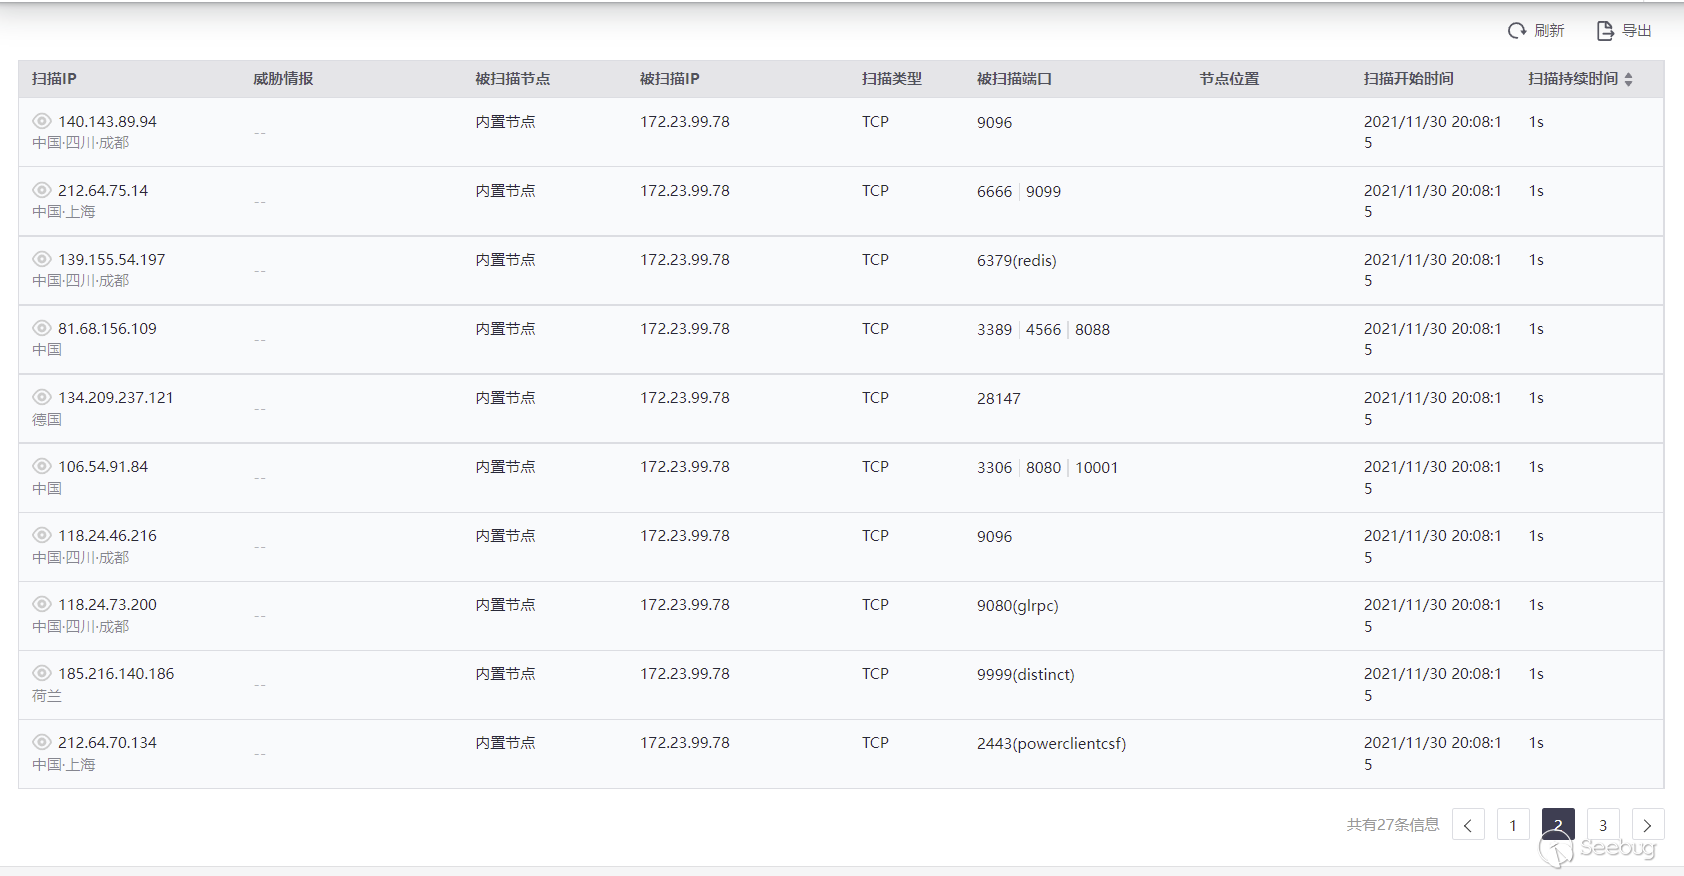Click the export (导出) file icon
The image size is (1684, 876).
(1605, 31)
